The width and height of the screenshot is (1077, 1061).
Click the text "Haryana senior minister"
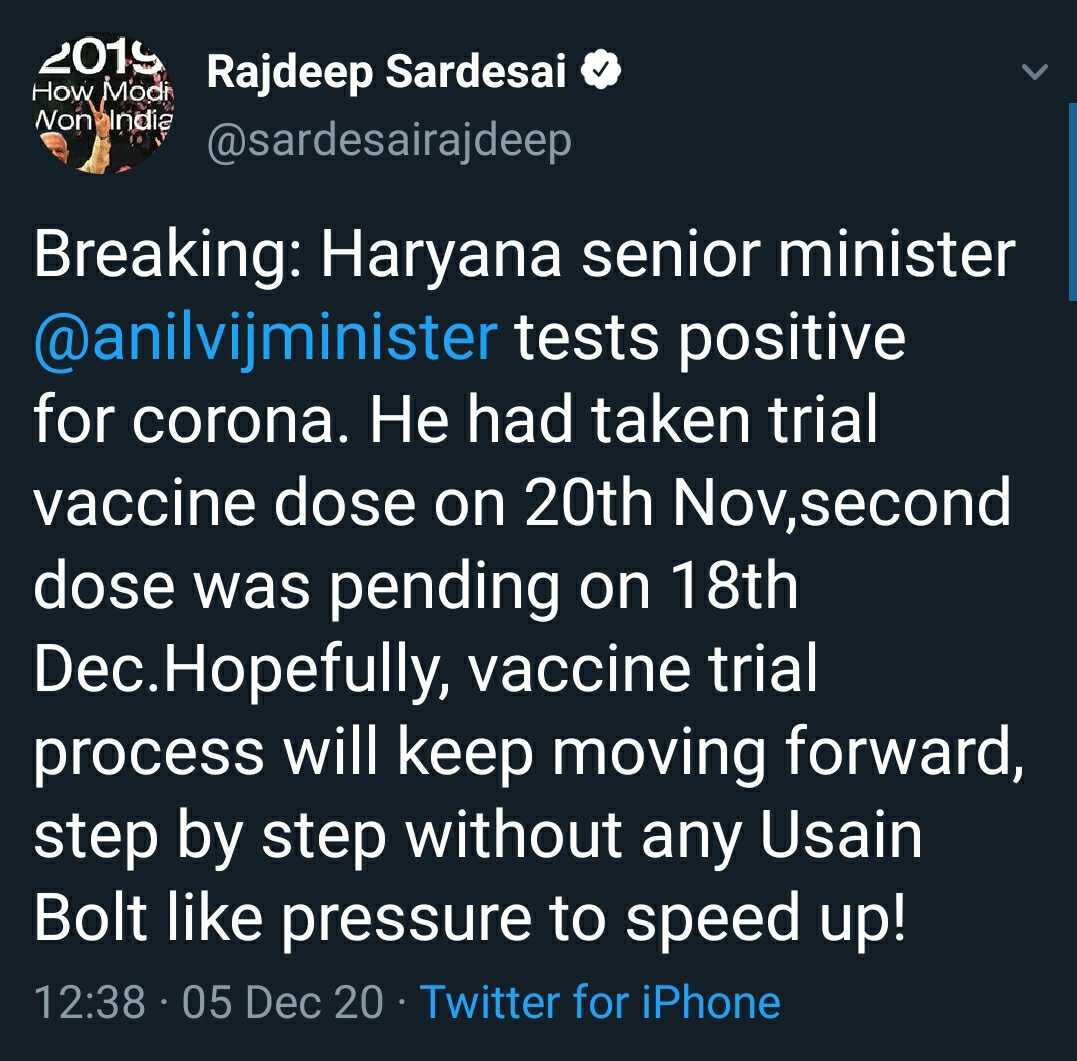(667, 256)
